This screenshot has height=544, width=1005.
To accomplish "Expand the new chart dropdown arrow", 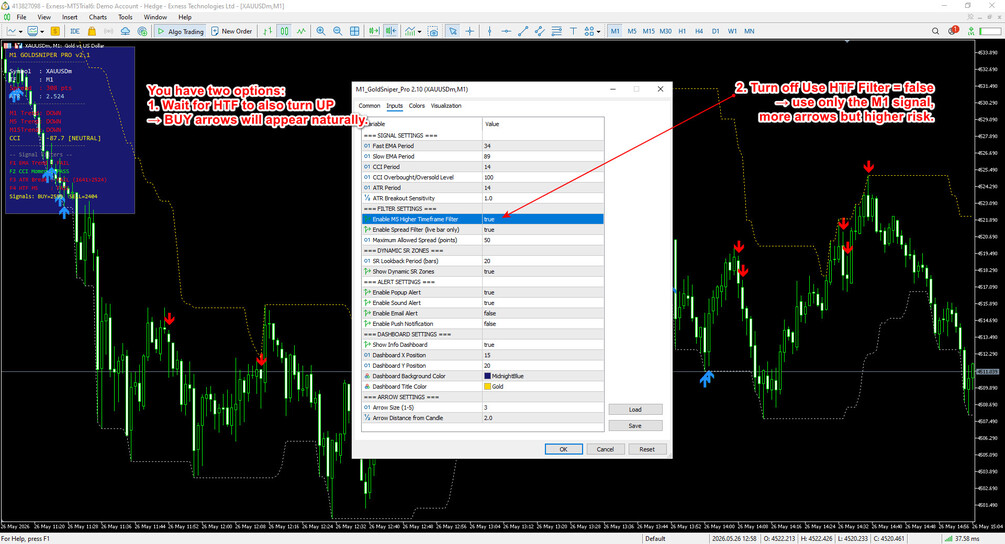I will tap(21, 31).
